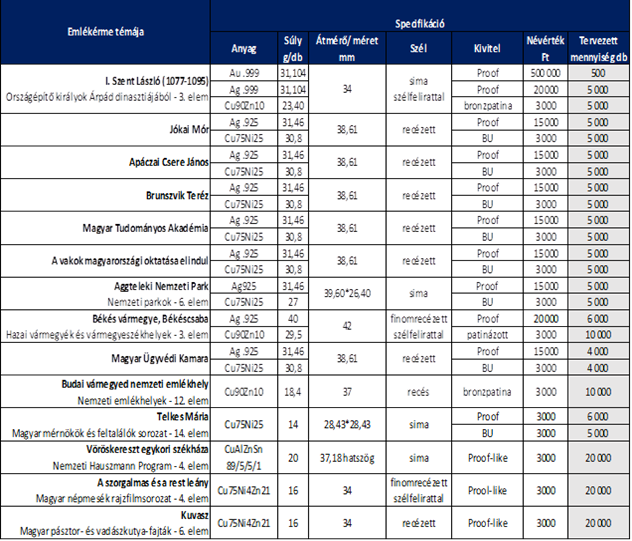The height and width of the screenshot is (541, 632).
Task: Click the 'Jókai Mór' theme cell
Action: coord(105,130)
